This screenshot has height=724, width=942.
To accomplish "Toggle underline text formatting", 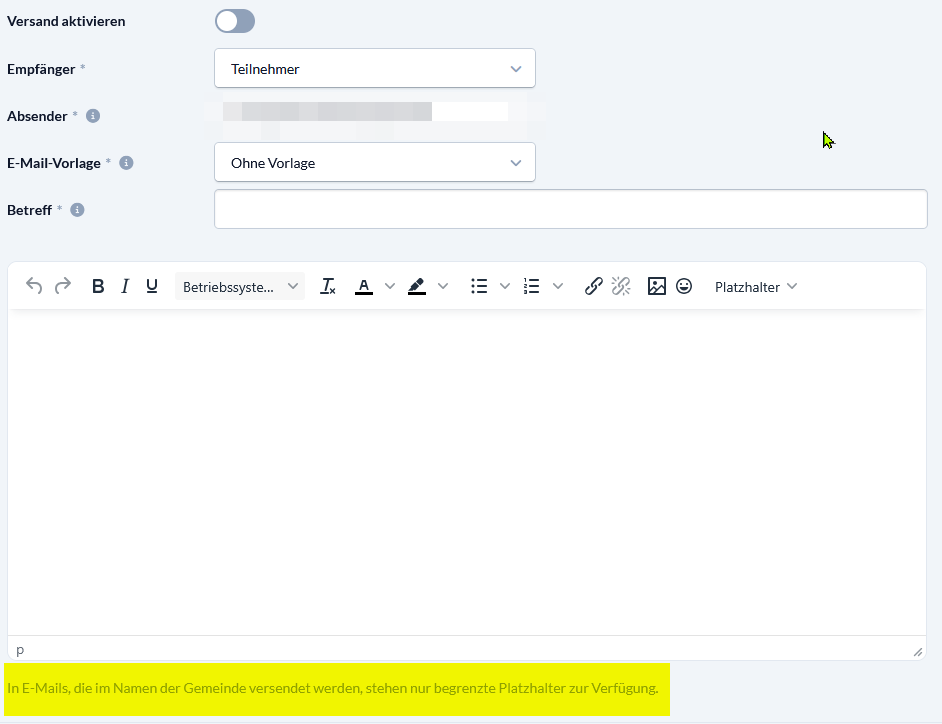I will pyautogui.click(x=152, y=286).
